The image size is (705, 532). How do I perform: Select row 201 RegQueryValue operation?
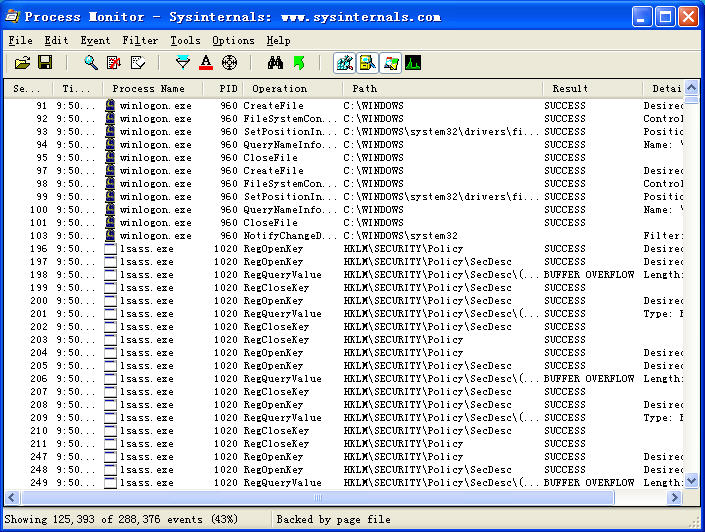[x=282, y=314]
